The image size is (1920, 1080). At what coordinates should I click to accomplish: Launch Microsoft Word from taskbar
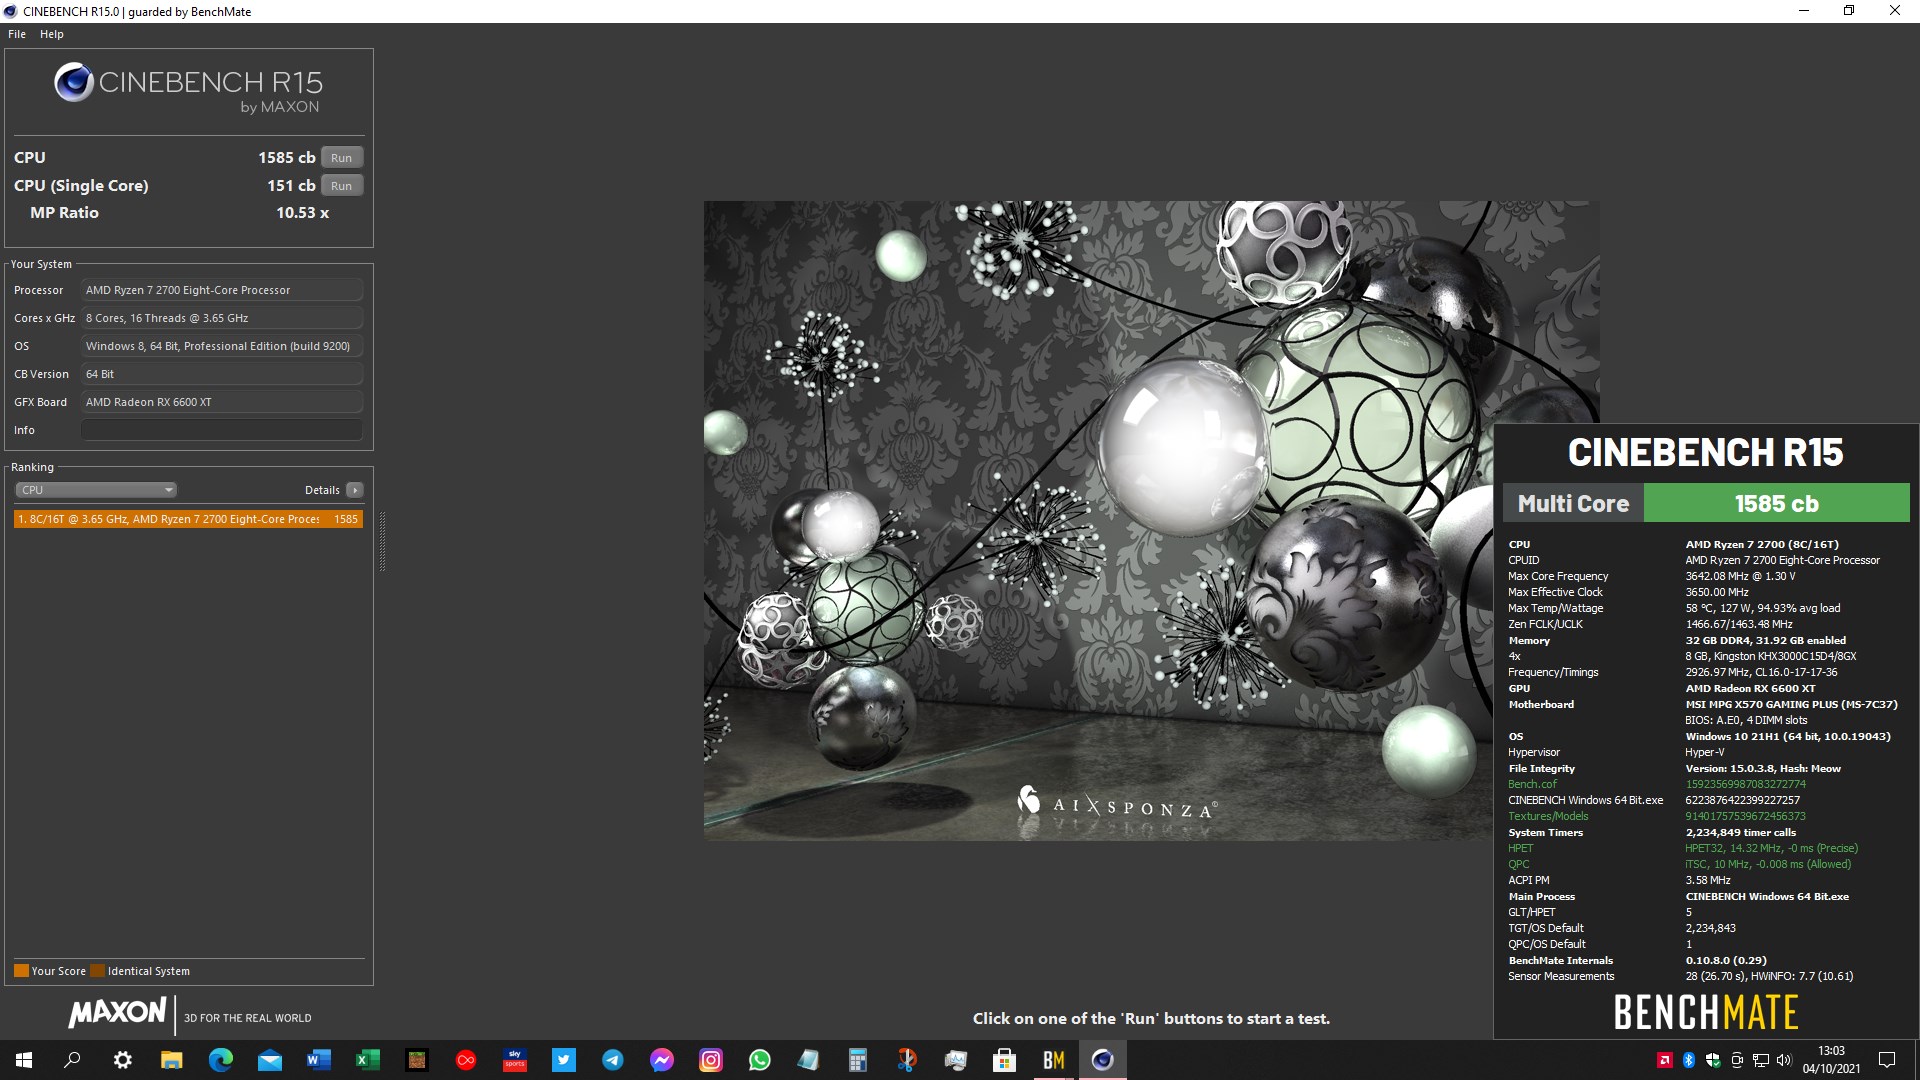coord(318,1060)
